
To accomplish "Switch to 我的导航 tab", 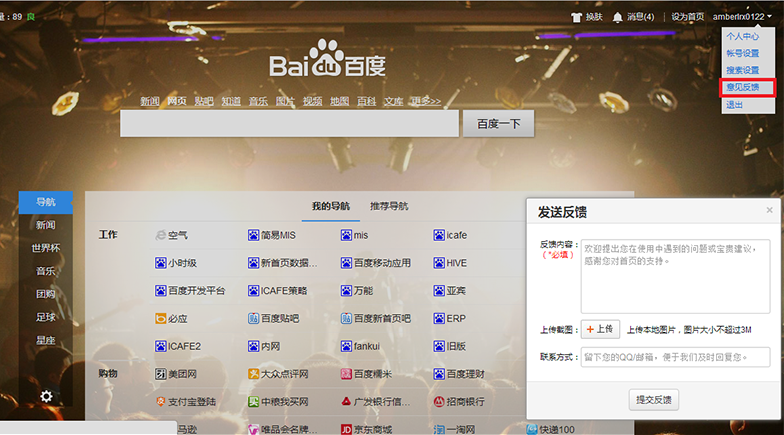I will 331,206.
